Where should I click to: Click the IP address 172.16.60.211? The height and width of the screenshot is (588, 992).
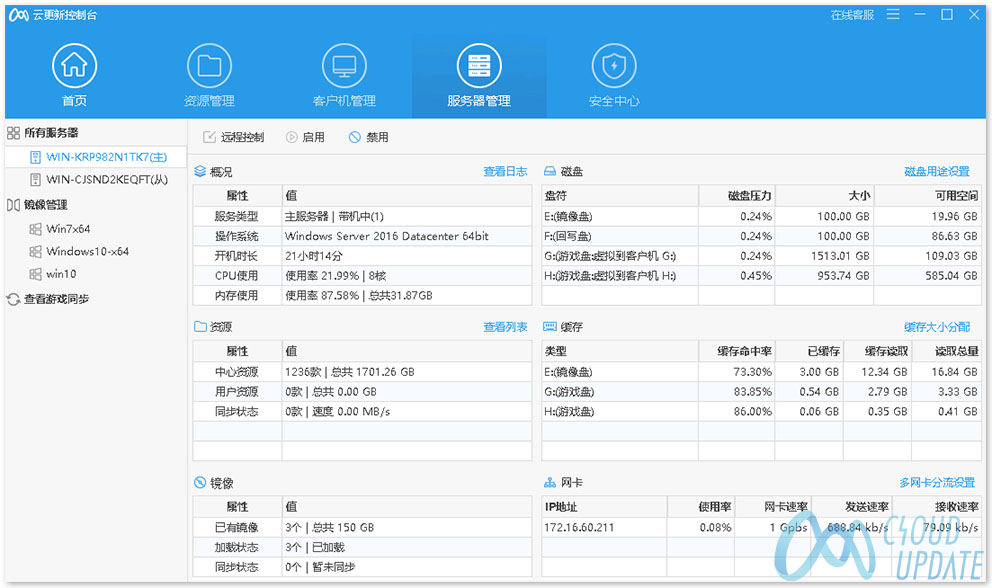(579, 527)
